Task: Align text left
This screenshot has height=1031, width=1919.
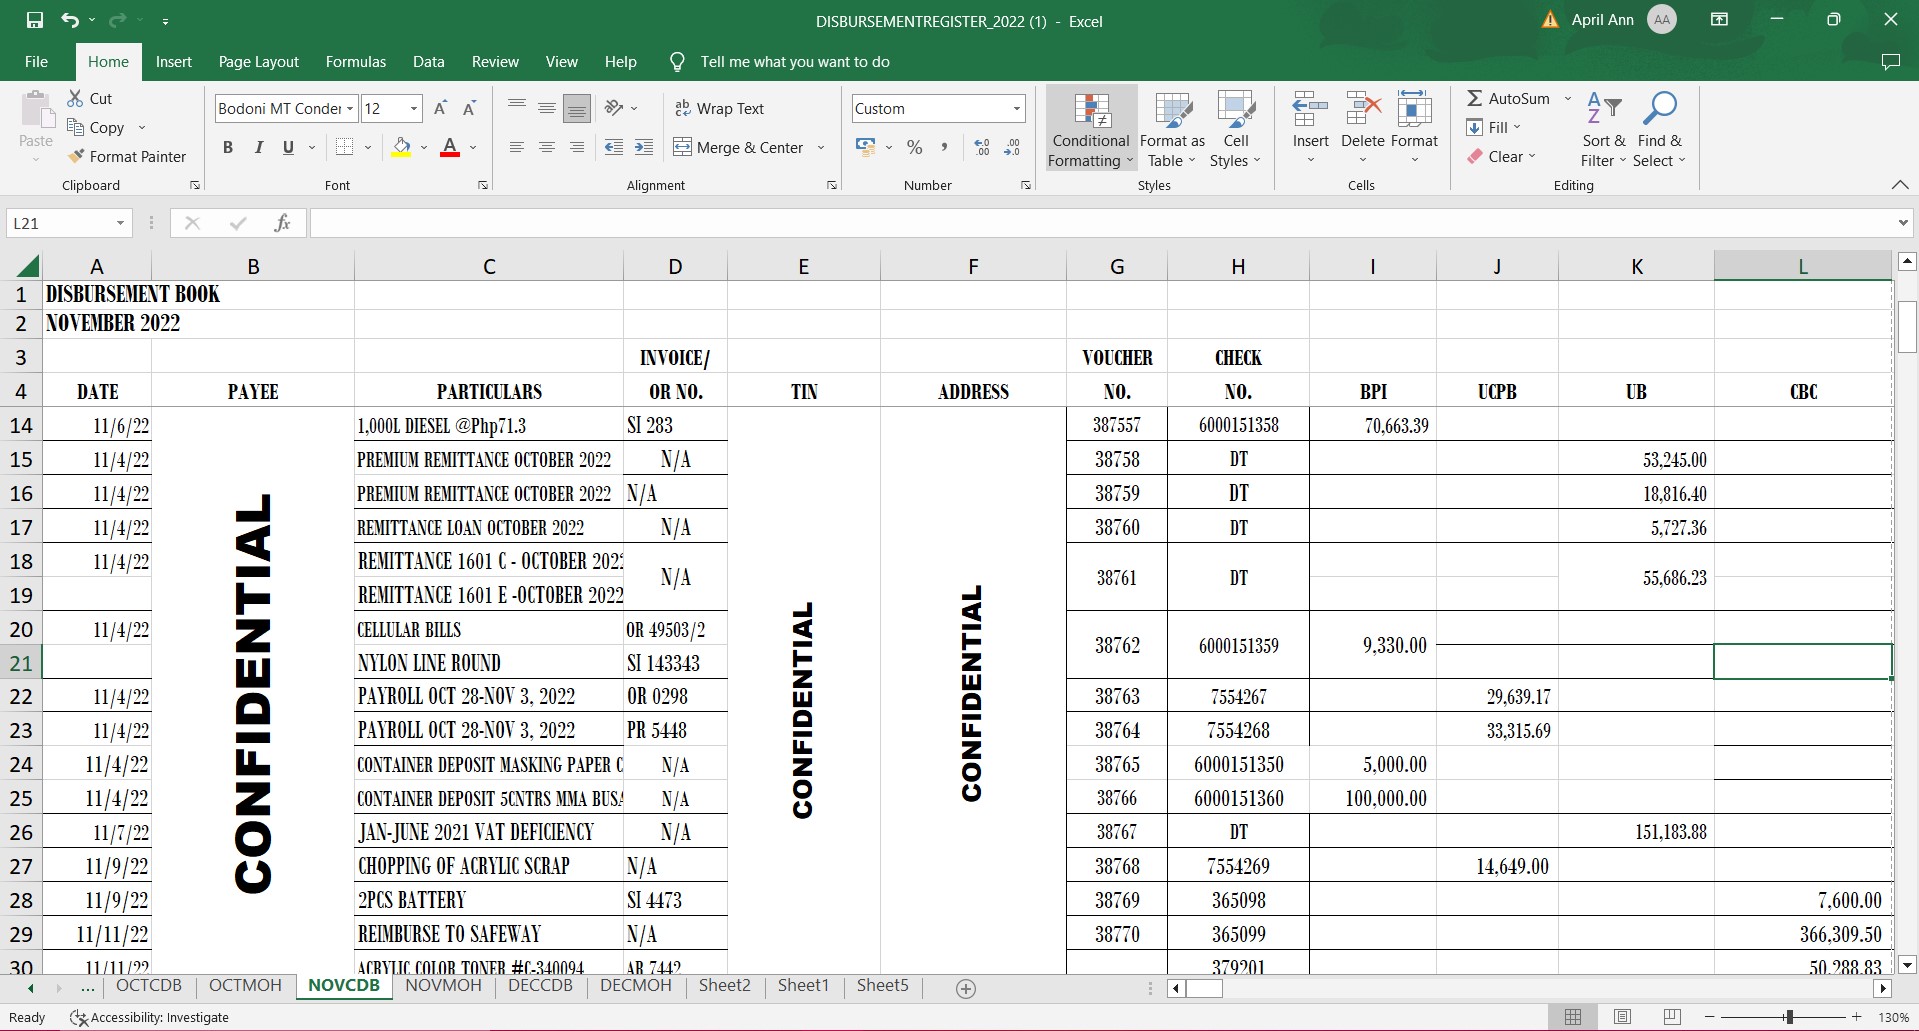Action: click(517, 147)
